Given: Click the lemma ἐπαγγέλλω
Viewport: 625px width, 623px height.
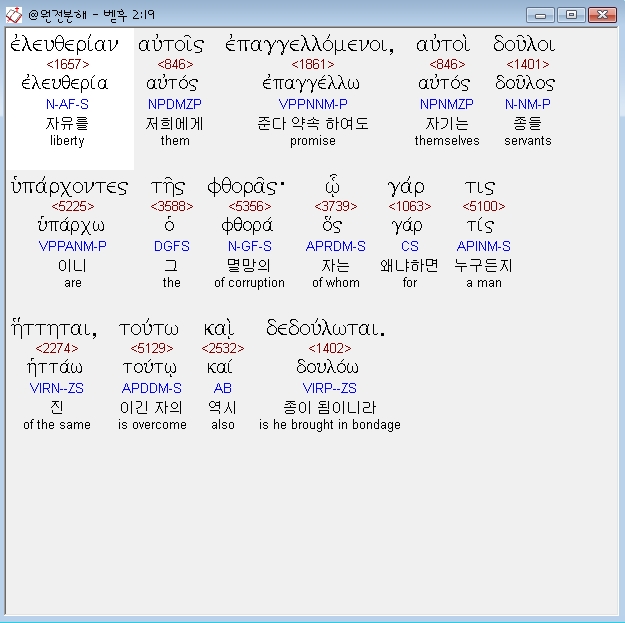Looking at the screenshot, I should tap(311, 83).
